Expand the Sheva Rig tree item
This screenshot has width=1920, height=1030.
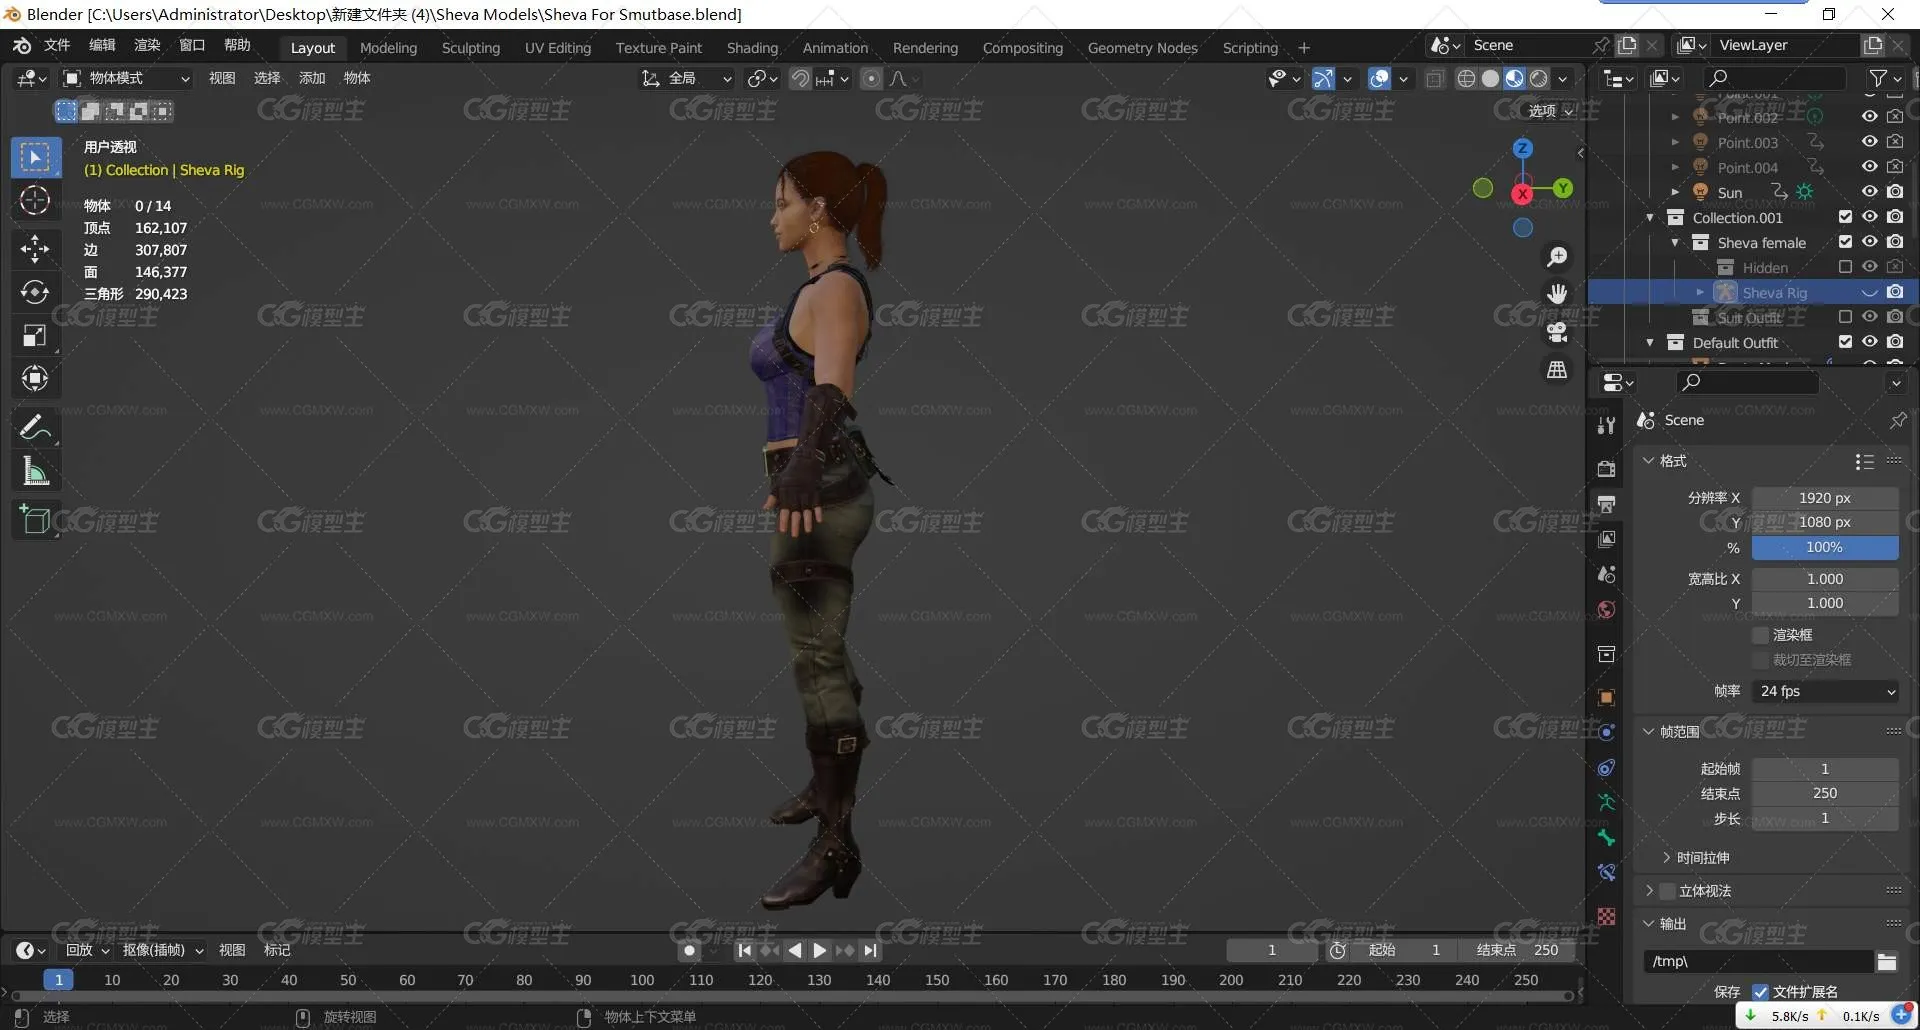pyautogui.click(x=1700, y=292)
